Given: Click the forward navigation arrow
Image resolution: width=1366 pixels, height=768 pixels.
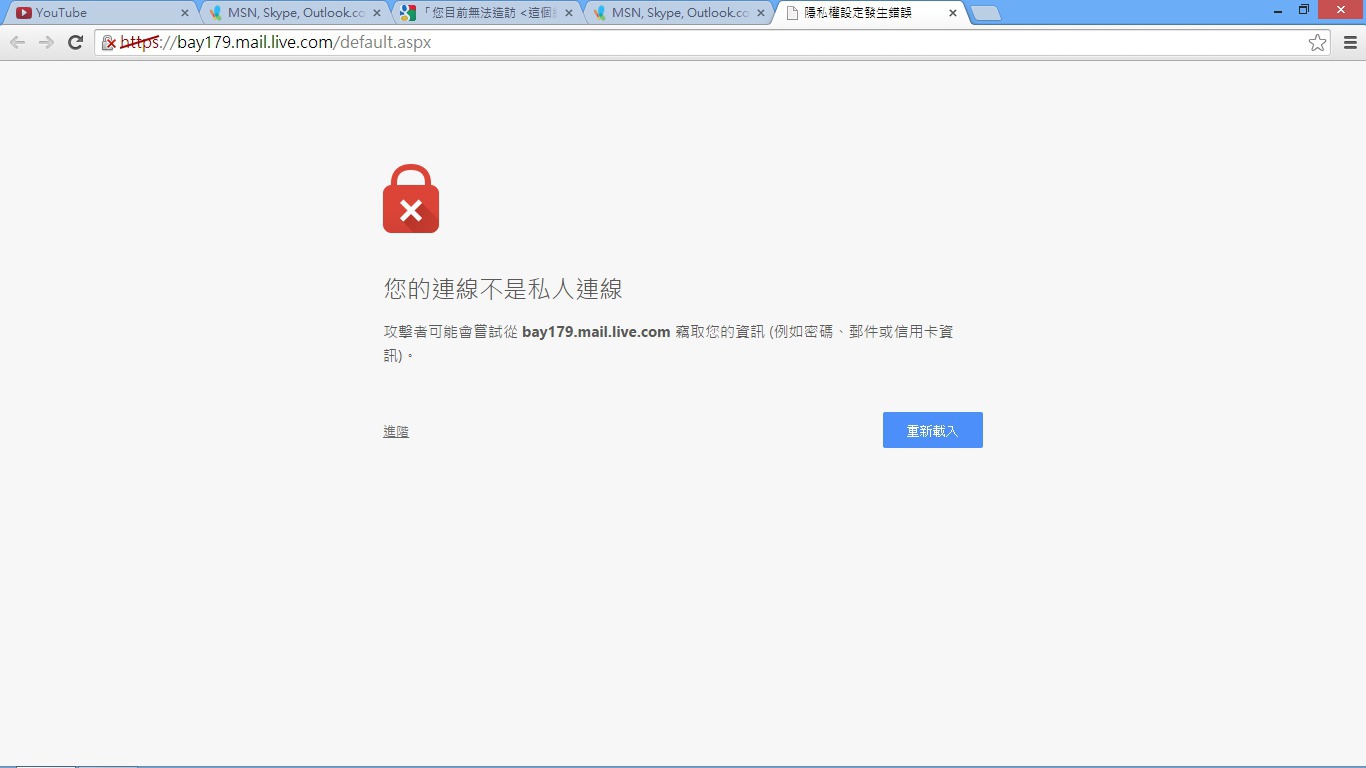Looking at the screenshot, I should pyautogui.click(x=46, y=42).
